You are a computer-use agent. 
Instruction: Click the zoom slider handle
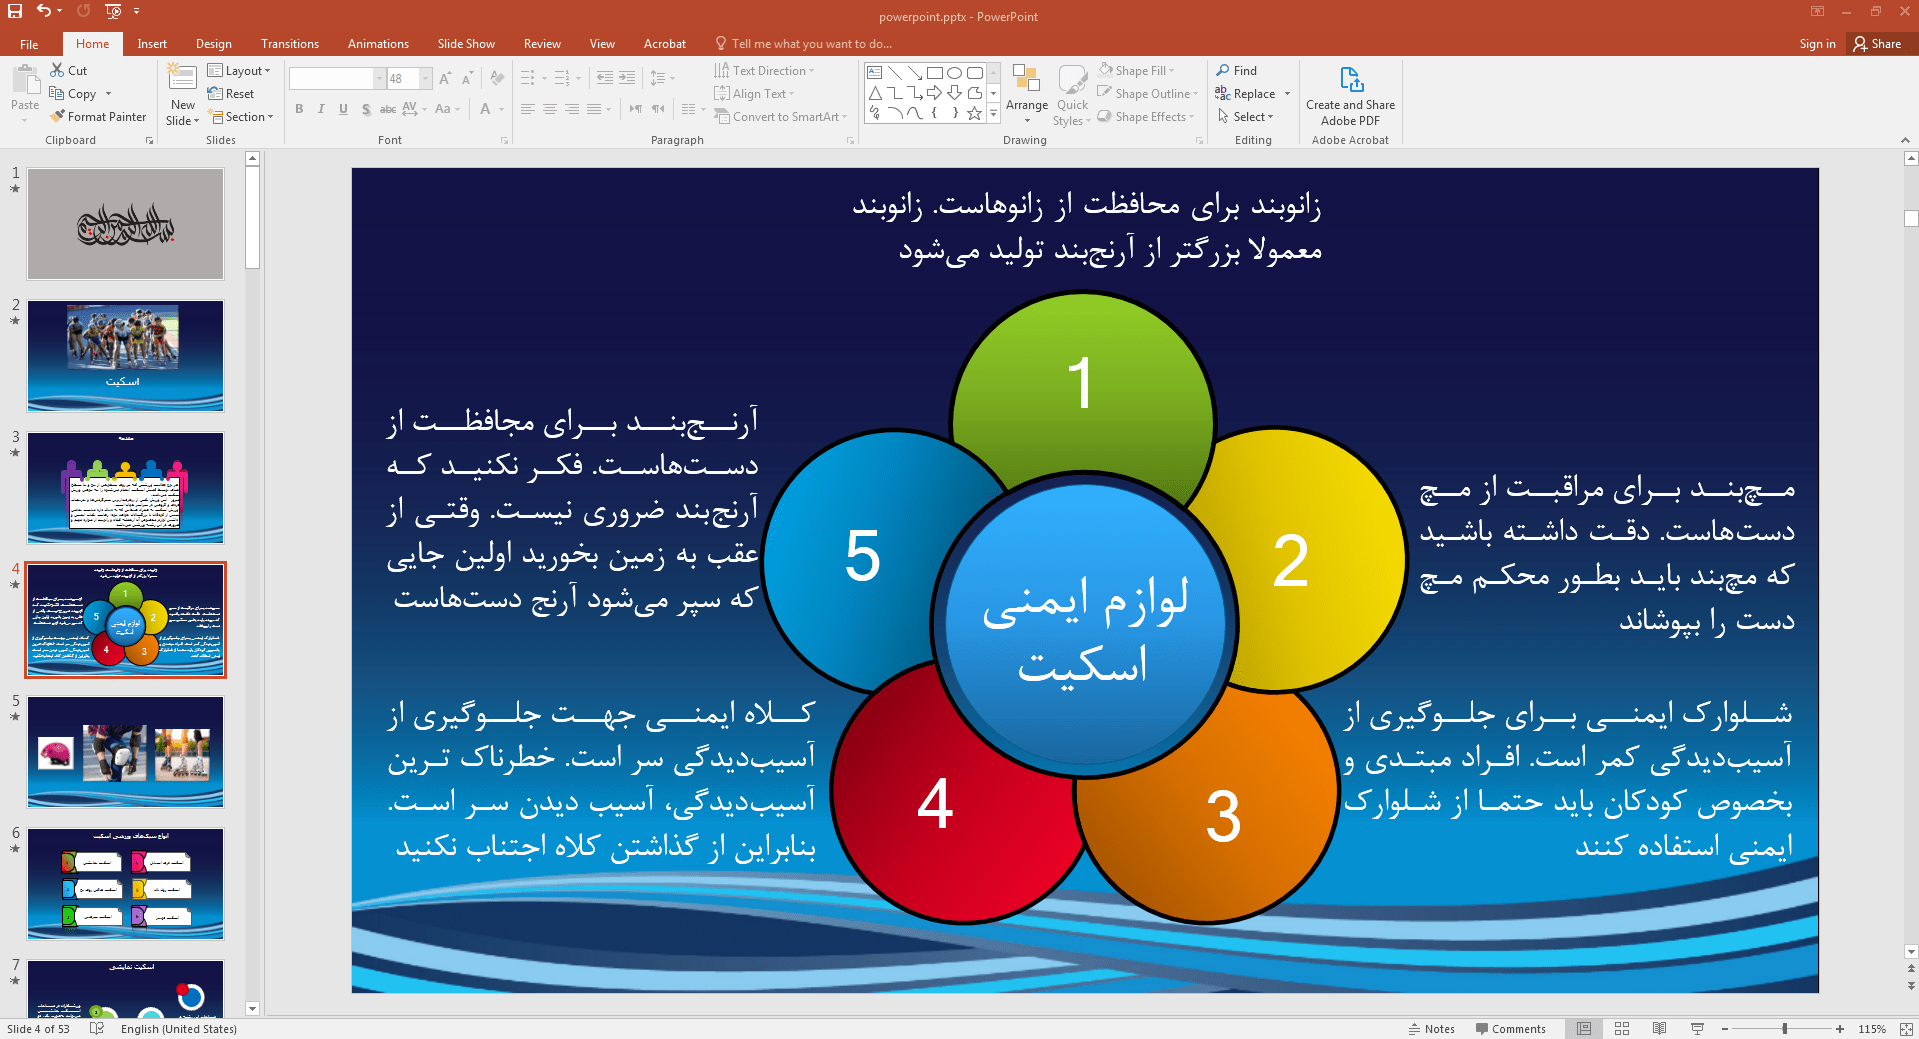1785,1029
